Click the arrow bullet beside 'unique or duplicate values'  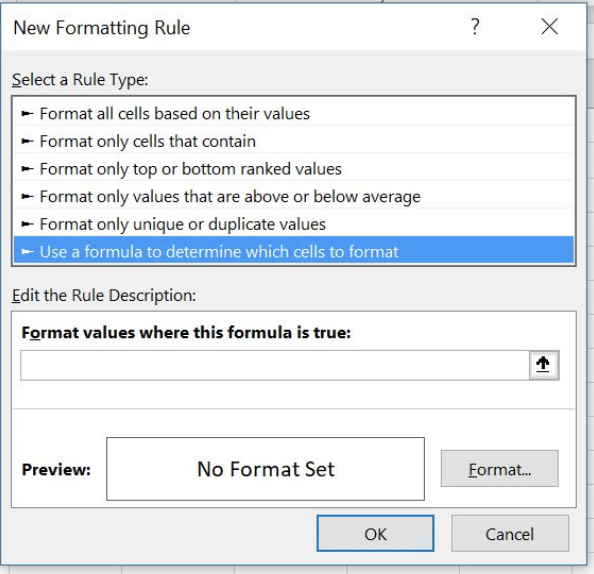tap(27, 224)
